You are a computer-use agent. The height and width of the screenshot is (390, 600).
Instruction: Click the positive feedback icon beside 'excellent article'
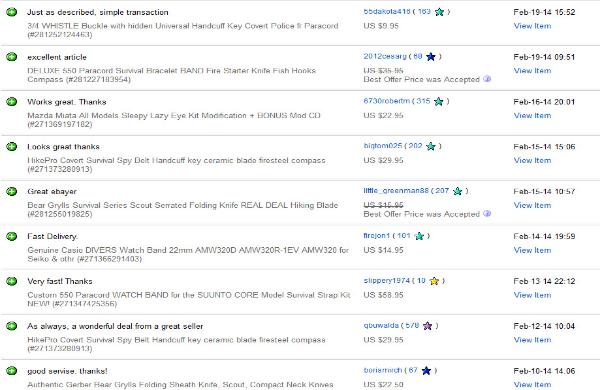(11, 57)
